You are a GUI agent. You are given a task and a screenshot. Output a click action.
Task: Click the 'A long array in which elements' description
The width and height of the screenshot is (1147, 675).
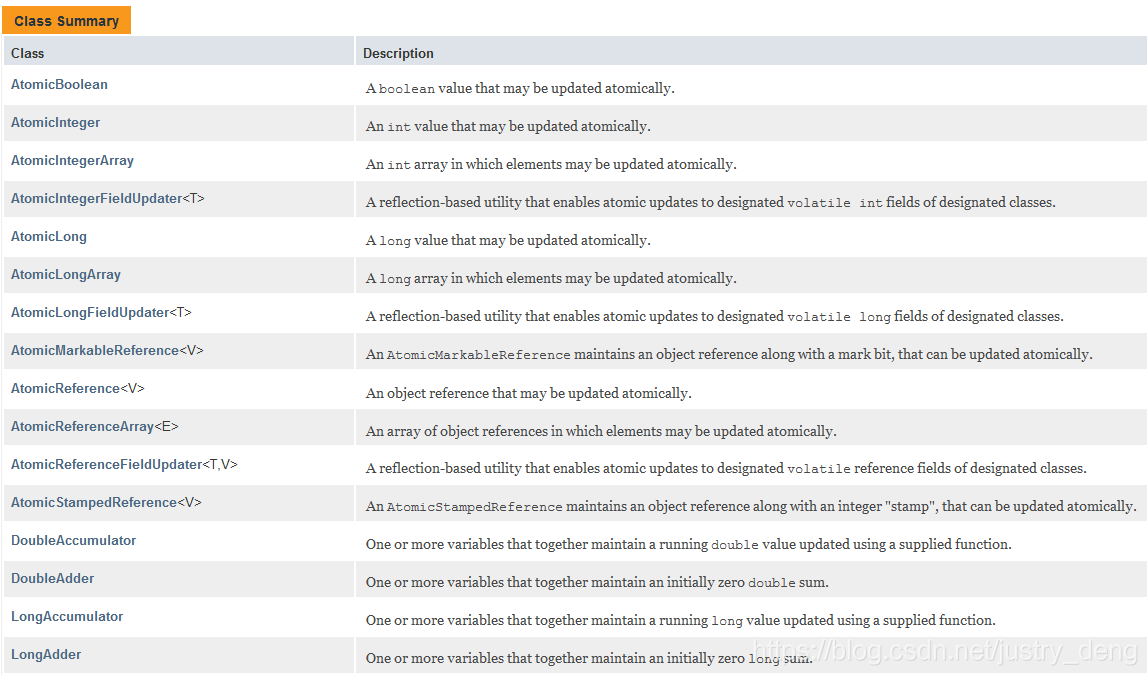pos(552,279)
